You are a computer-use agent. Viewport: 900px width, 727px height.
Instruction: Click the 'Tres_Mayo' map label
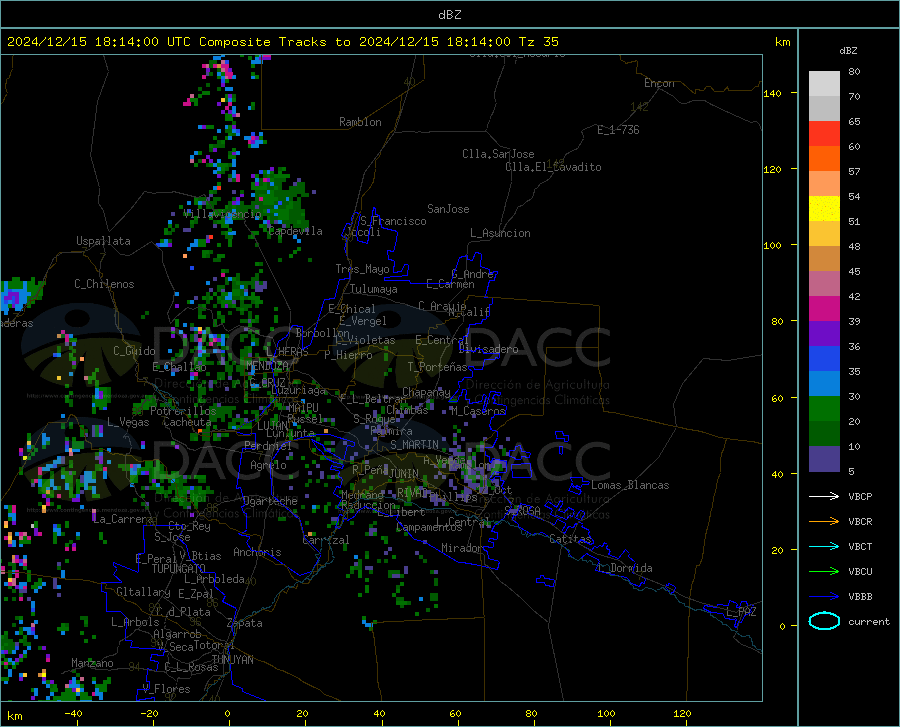pos(362,269)
